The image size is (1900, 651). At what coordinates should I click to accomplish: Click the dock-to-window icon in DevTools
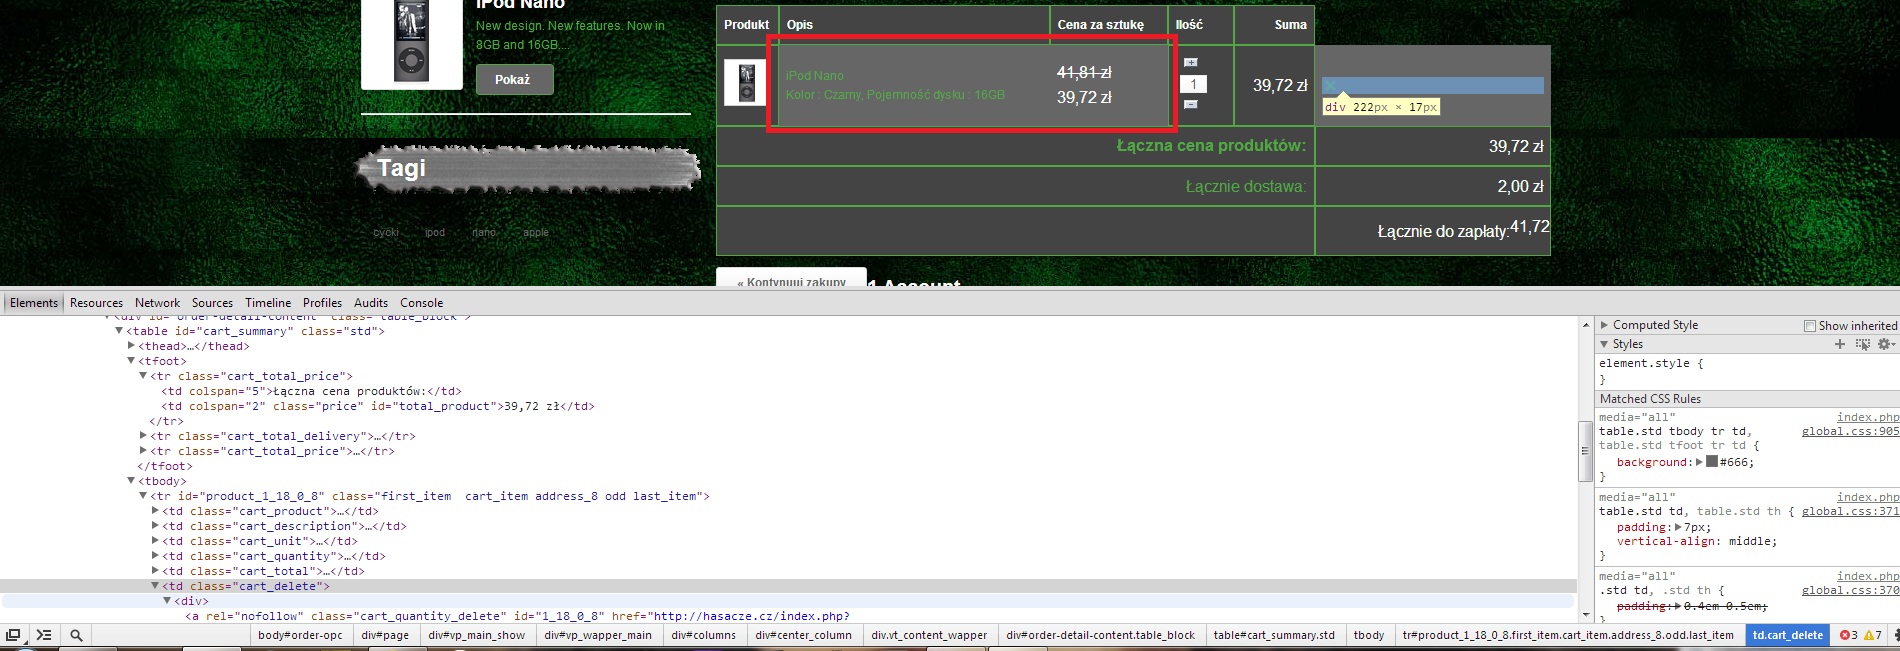pos(13,635)
